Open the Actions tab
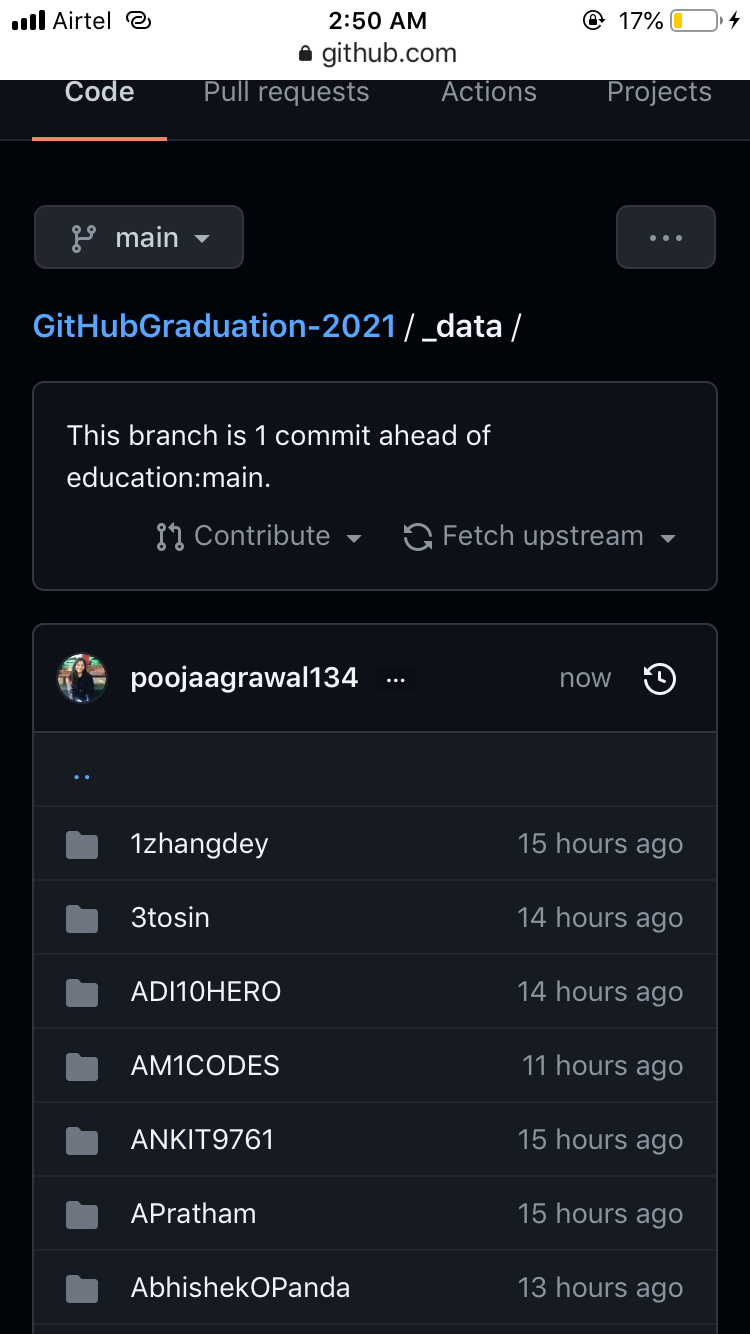This screenshot has width=750, height=1334. (x=488, y=91)
